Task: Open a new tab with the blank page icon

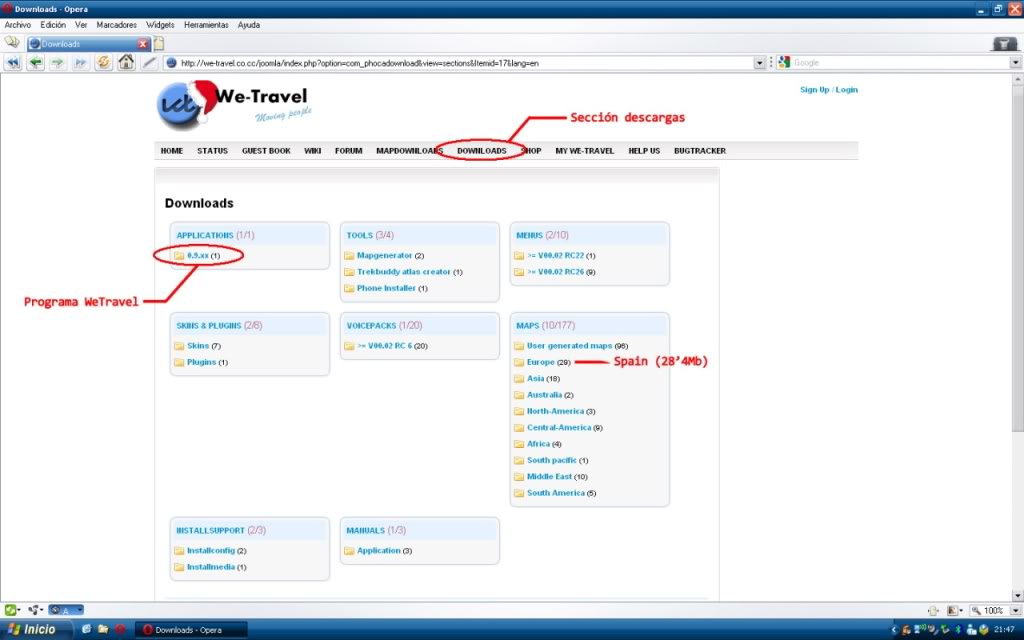Action: tap(159, 44)
